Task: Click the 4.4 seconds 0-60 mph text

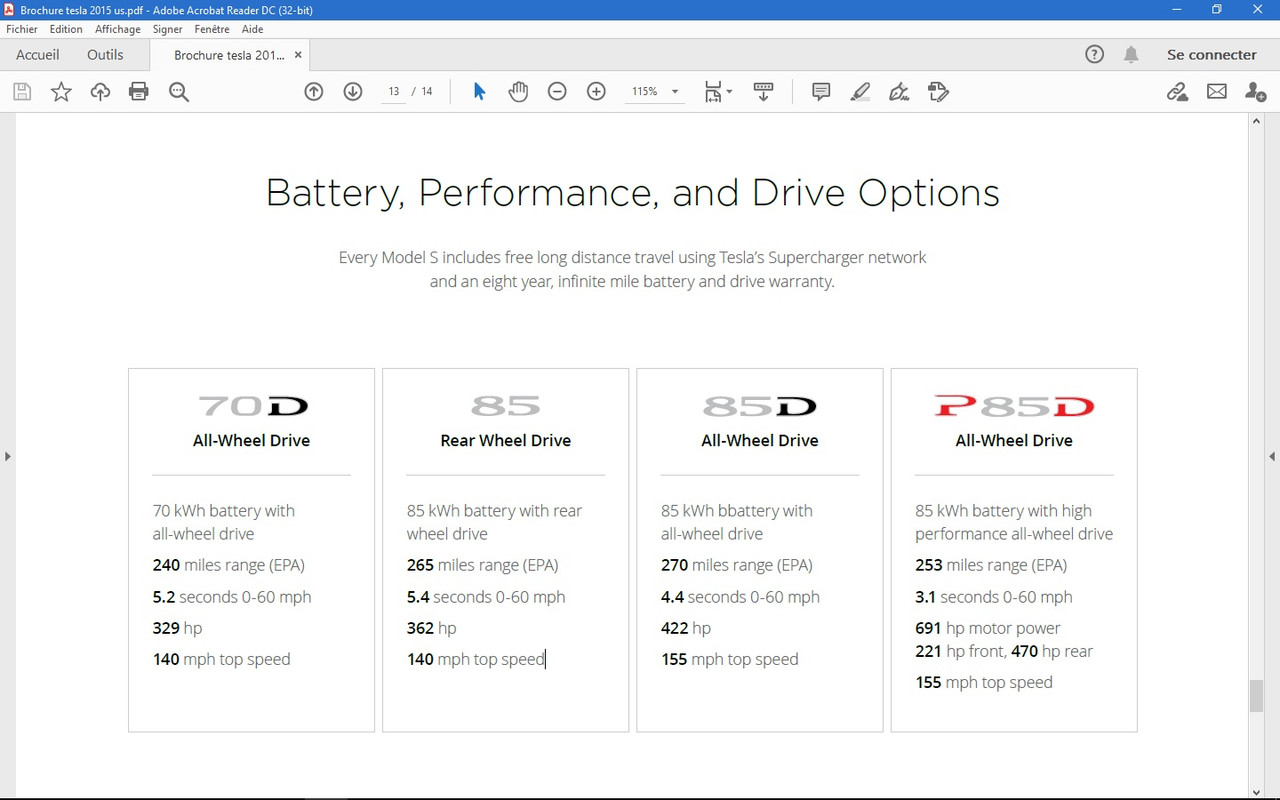Action: (x=740, y=597)
